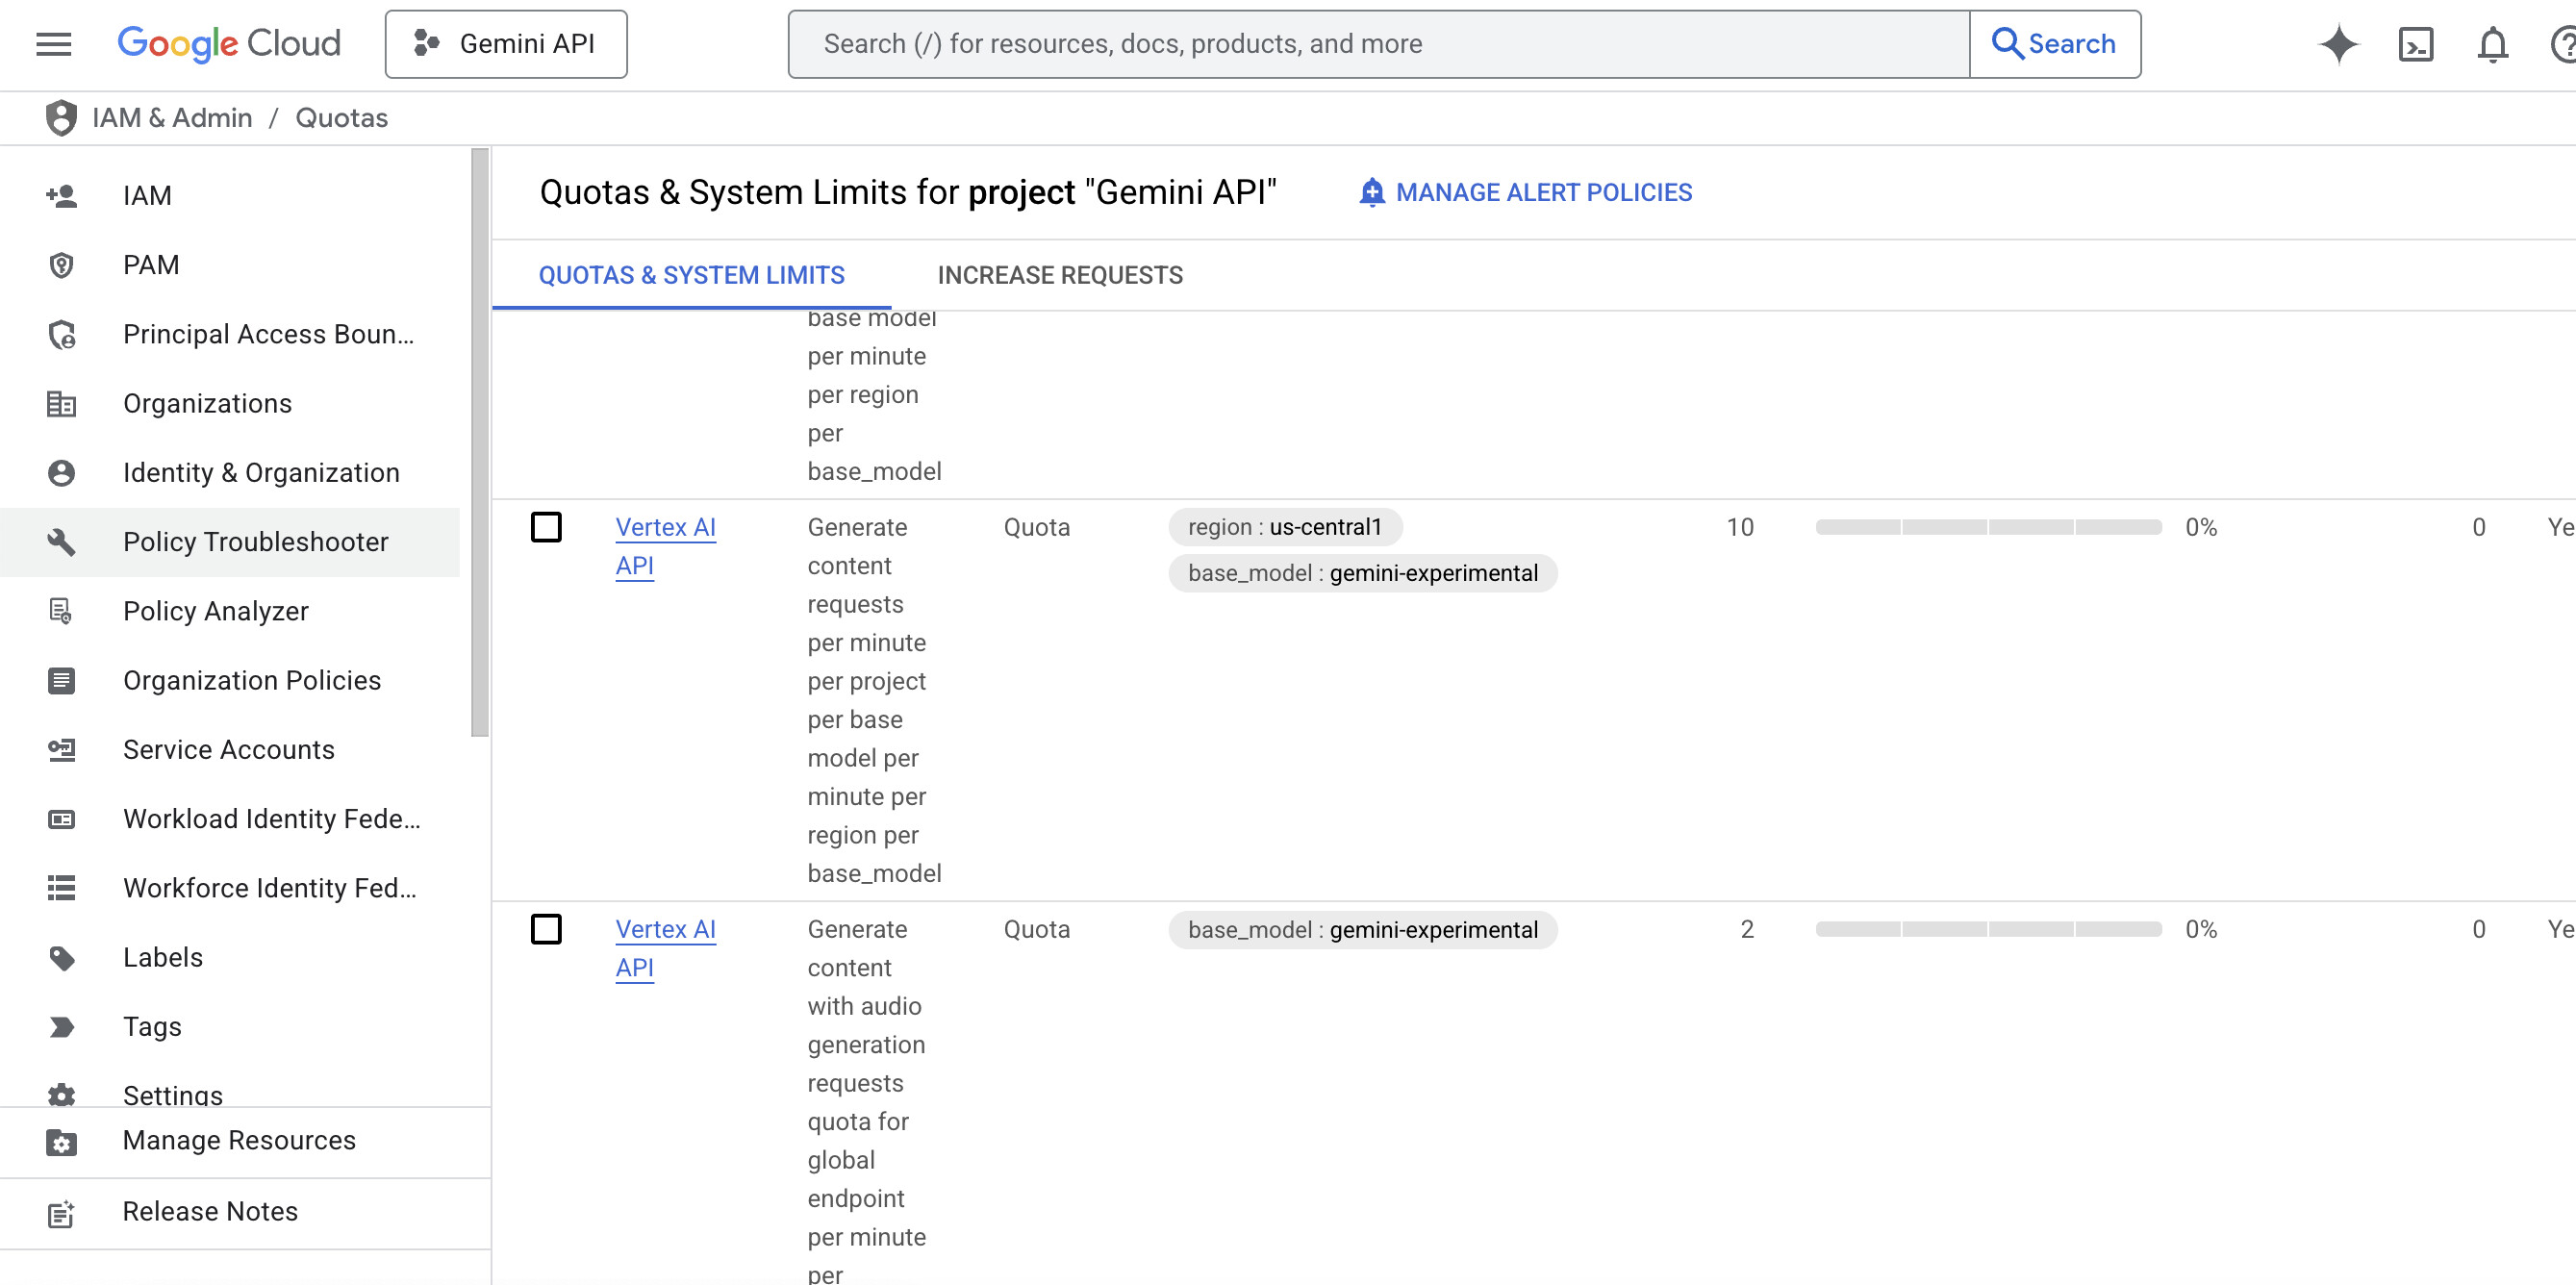
Task: Click the Labels tag icon in sidebar
Action: click(61, 957)
